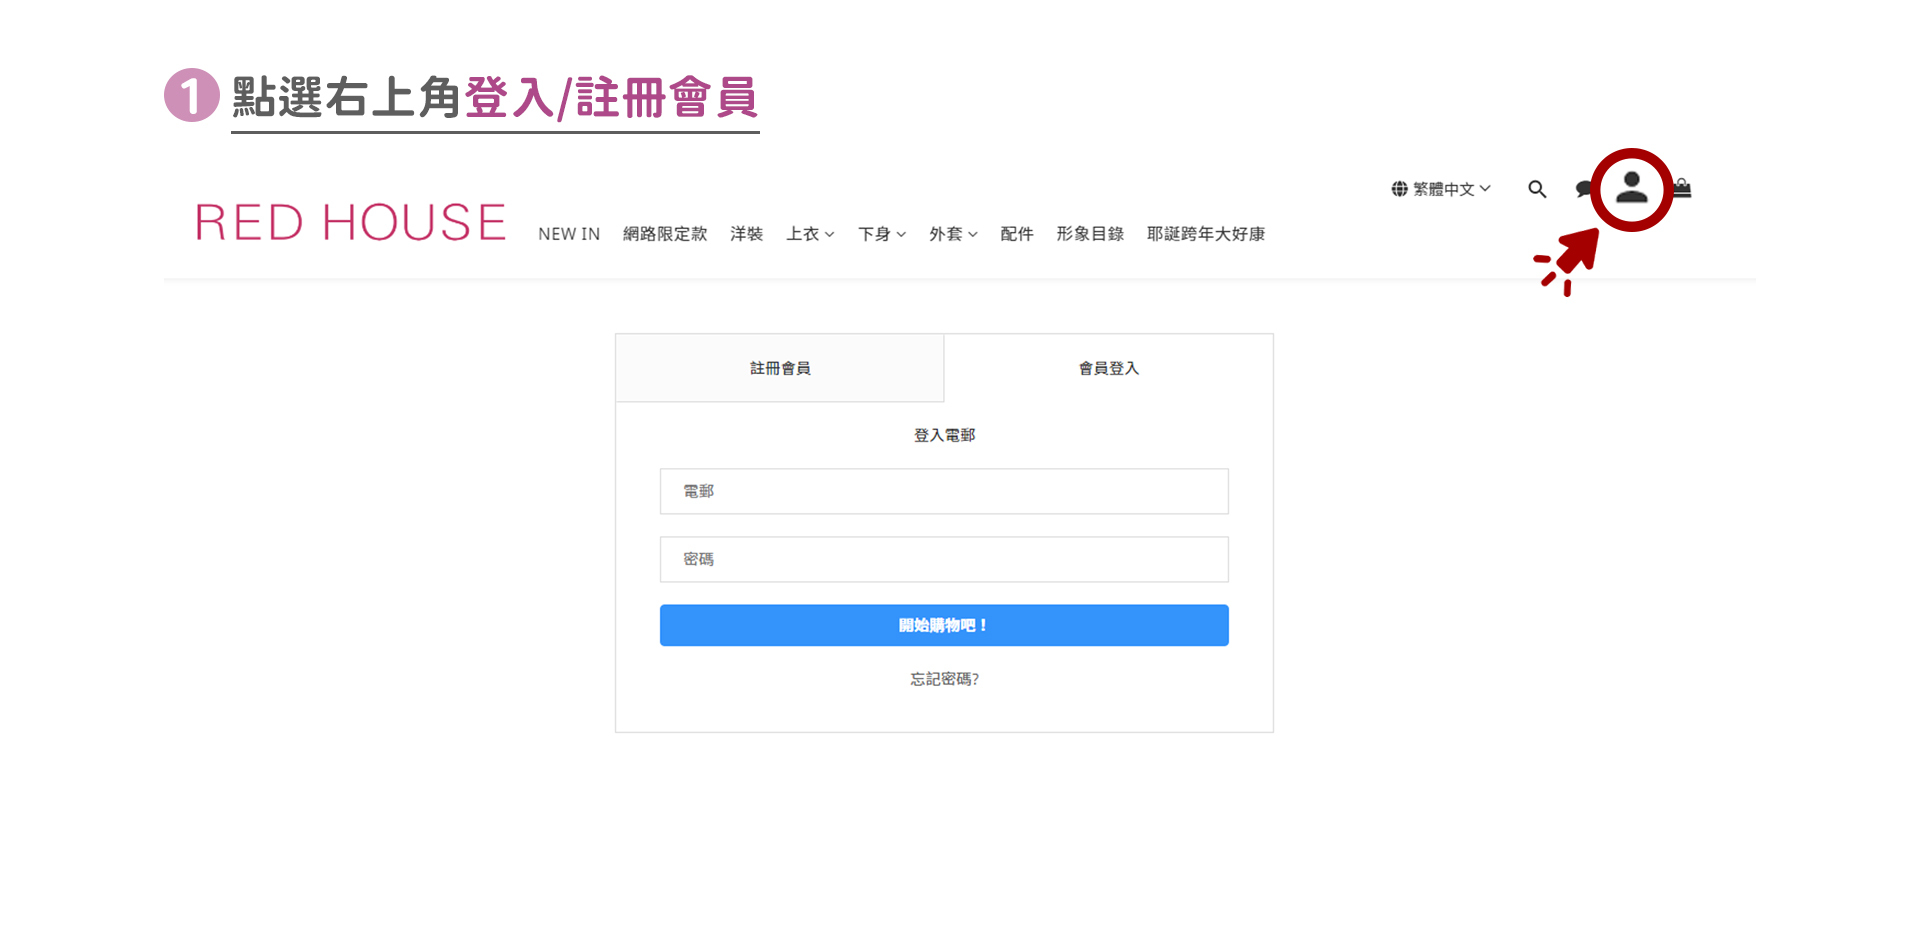1920x938 pixels.
Task: Go to 網路限定款 page
Action: point(665,234)
